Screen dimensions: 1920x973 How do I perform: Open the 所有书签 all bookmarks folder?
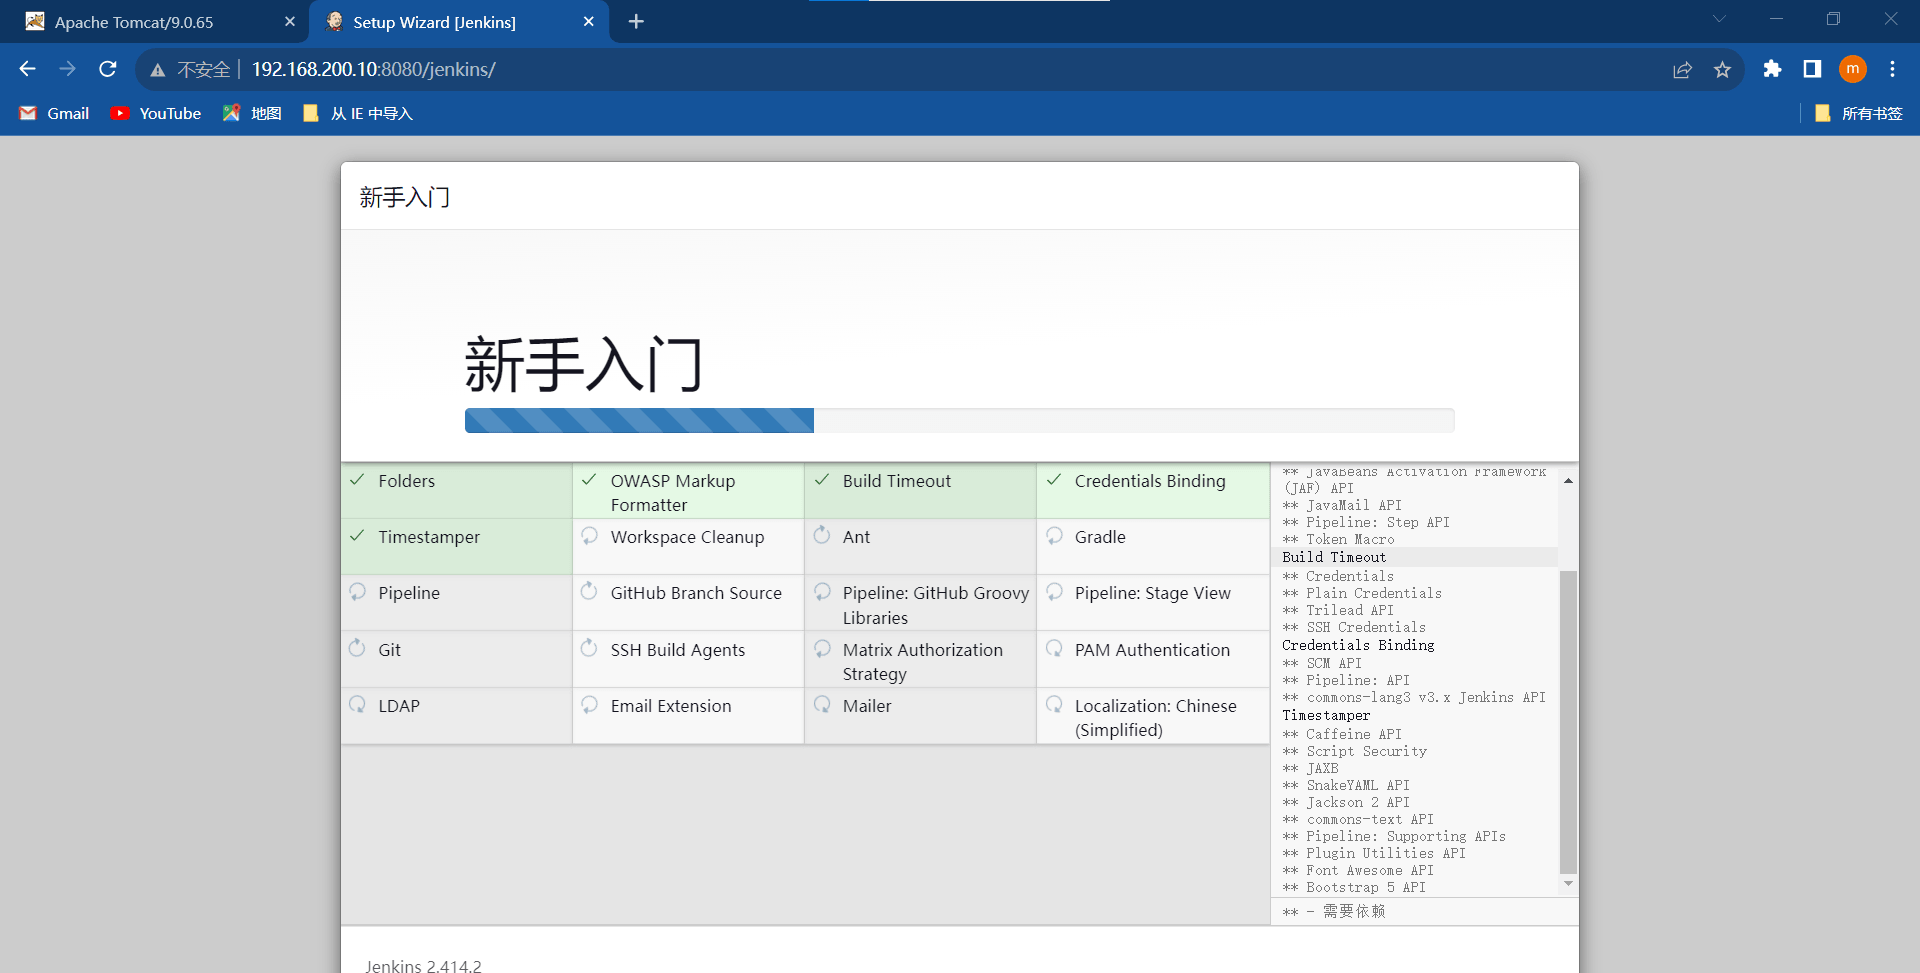1858,113
